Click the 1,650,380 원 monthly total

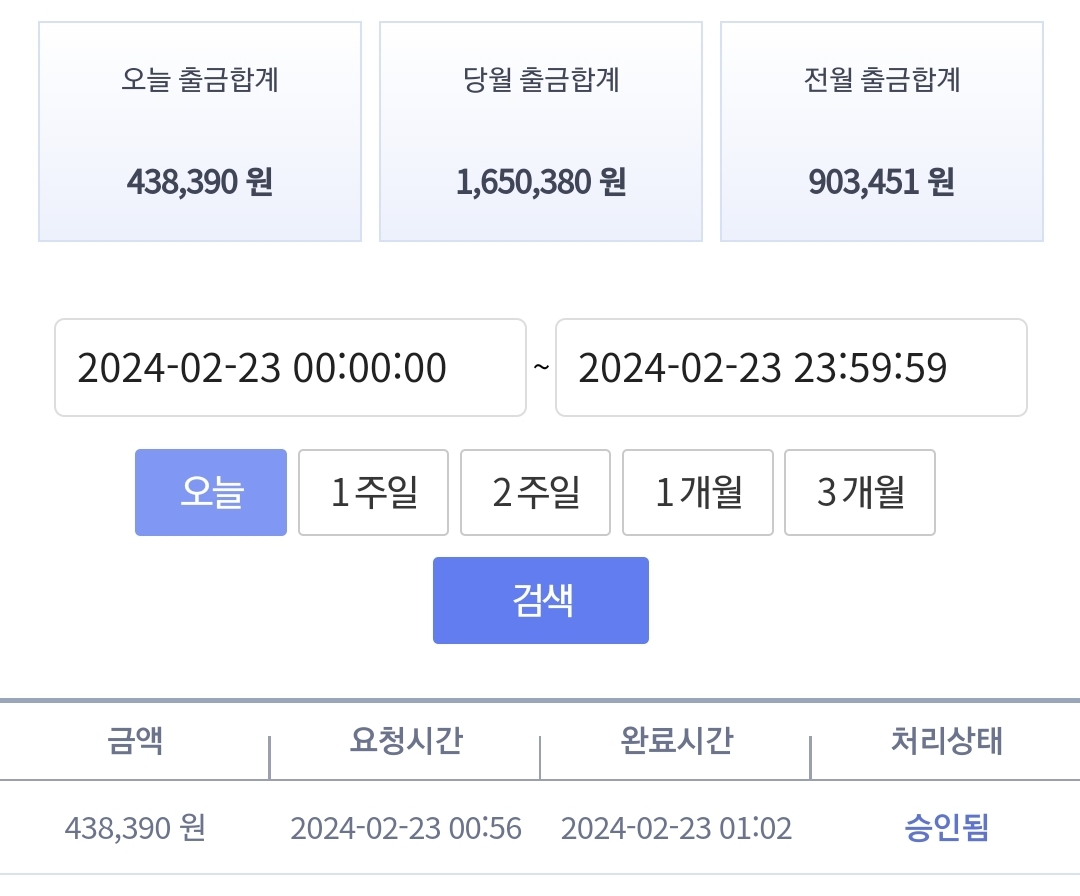coord(541,183)
